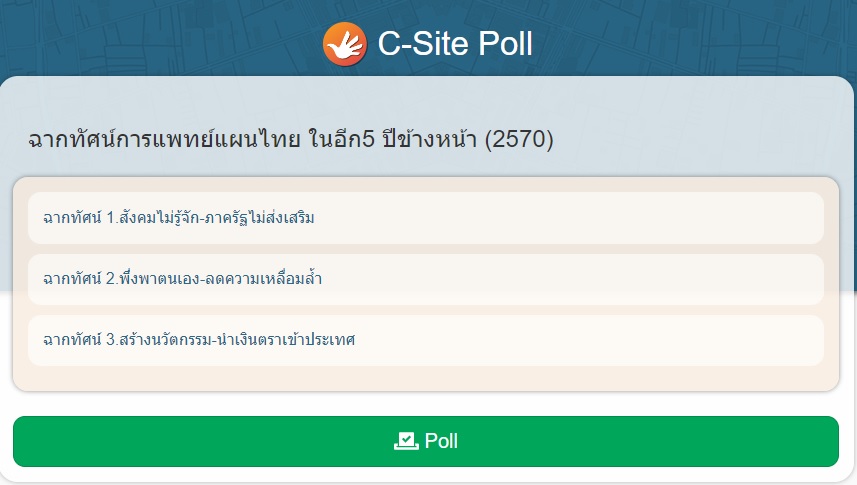Image resolution: width=857 pixels, height=485 pixels.
Task: Click the number 1 in the first option
Action: click(110, 218)
